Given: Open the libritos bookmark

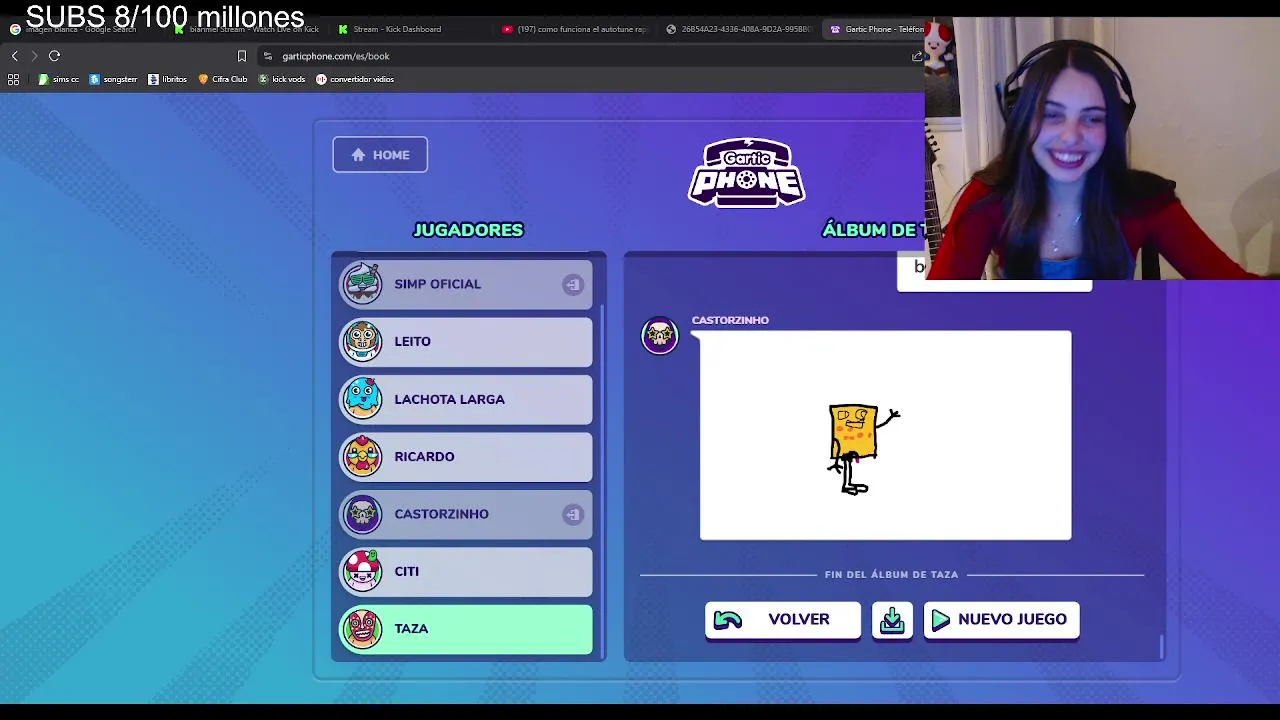Looking at the screenshot, I should [167, 79].
